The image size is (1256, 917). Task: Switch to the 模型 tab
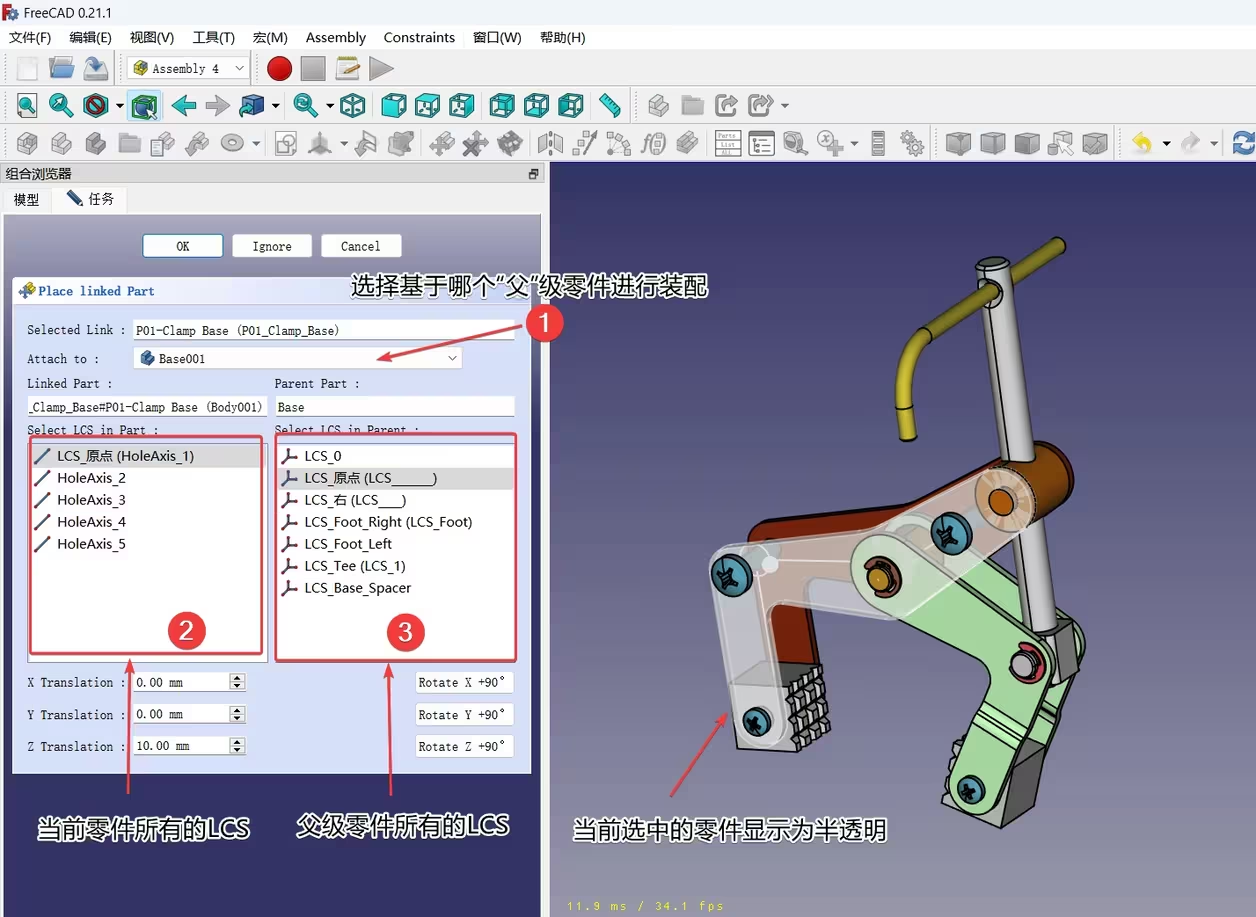[x=27, y=199]
